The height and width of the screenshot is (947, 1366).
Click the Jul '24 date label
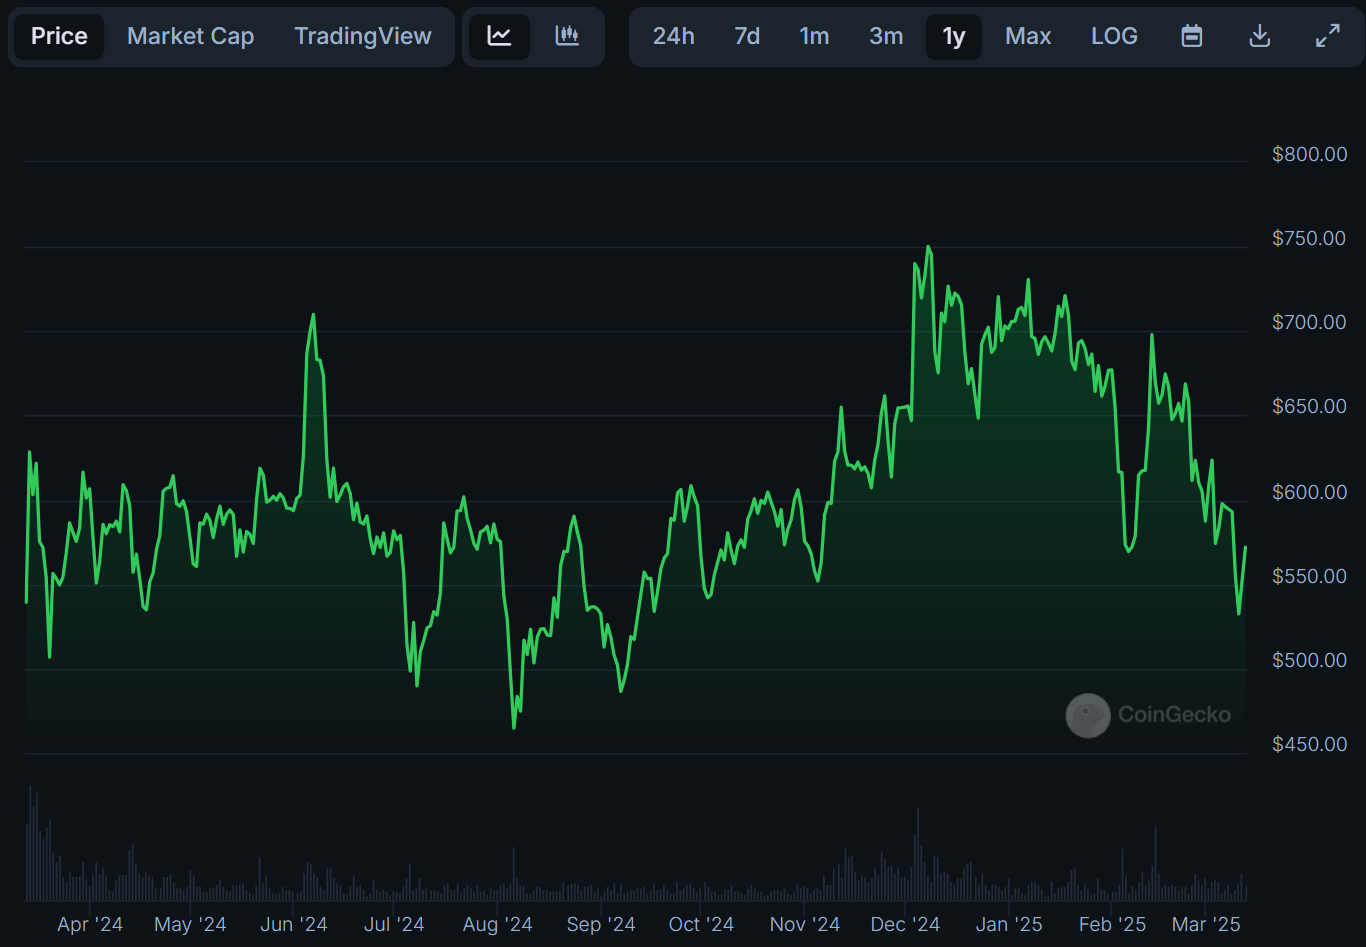click(x=394, y=924)
